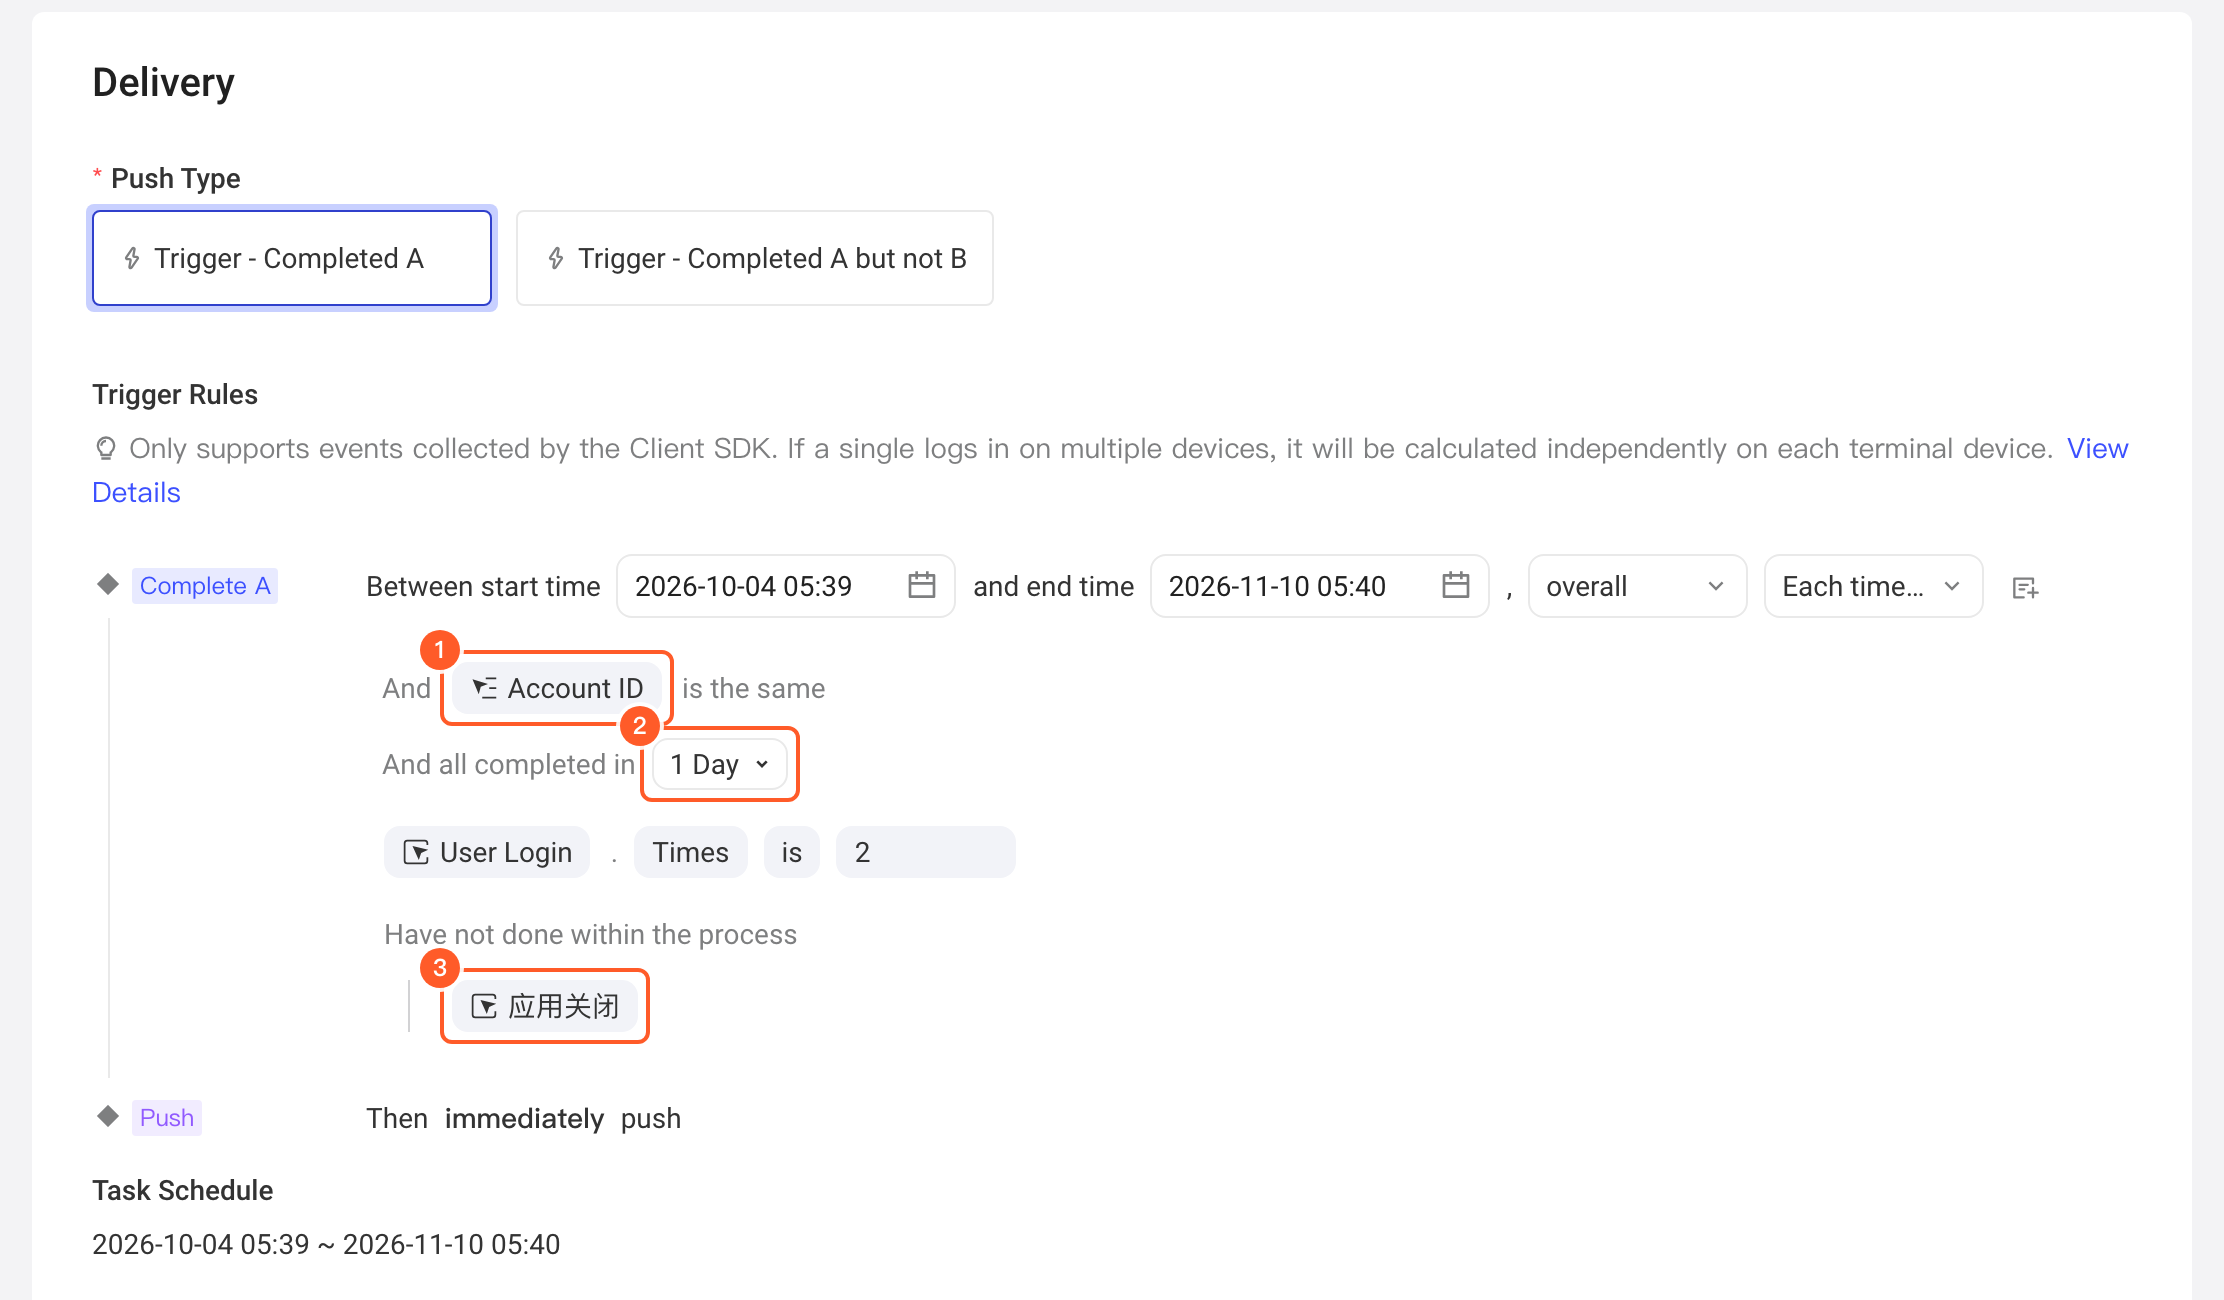Click the diamond marker beside Complete A
This screenshot has height=1300, width=2224.
[108, 584]
